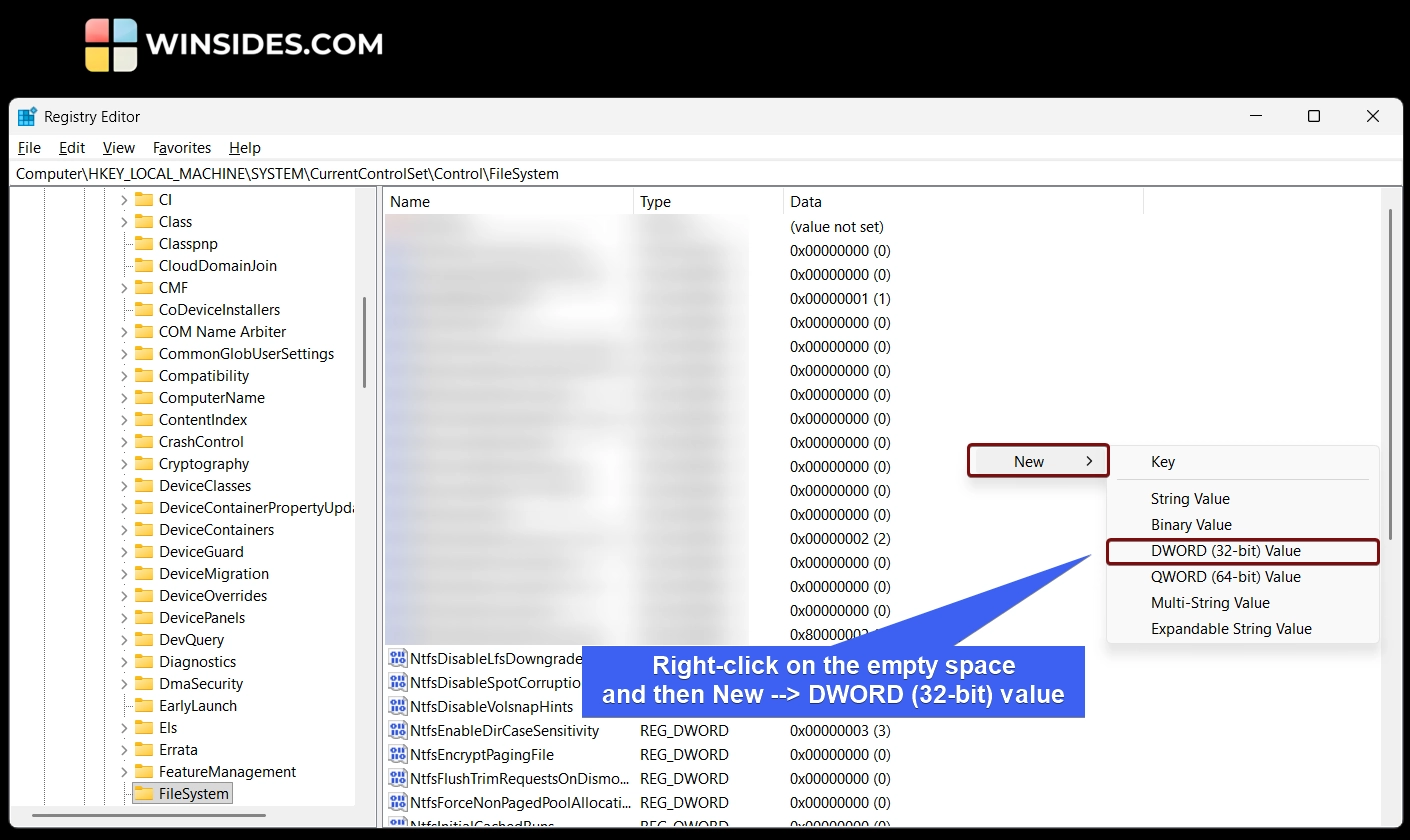Click the folder icon next to Cryptography
Viewport: 1410px width, 840px height.
(143, 463)
